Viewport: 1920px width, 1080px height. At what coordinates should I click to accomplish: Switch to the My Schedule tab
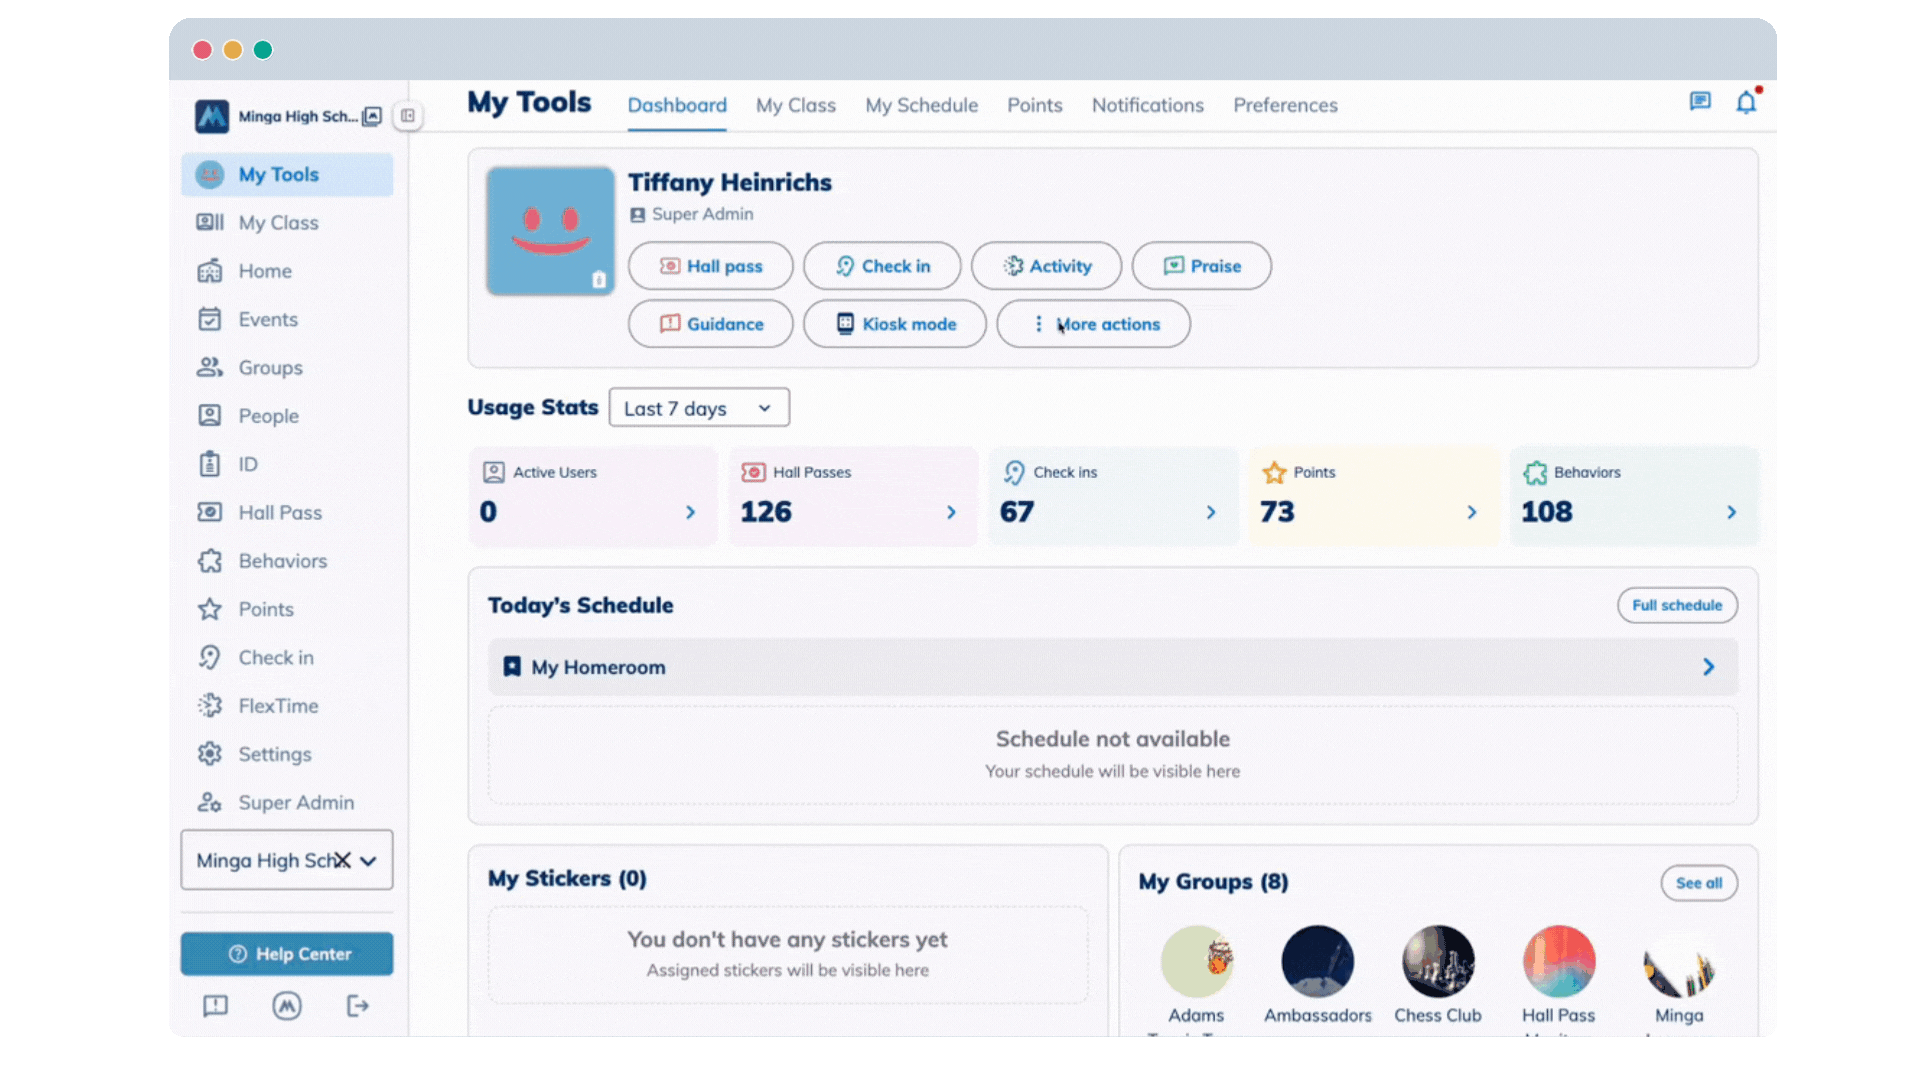click(x=921, y=106)
